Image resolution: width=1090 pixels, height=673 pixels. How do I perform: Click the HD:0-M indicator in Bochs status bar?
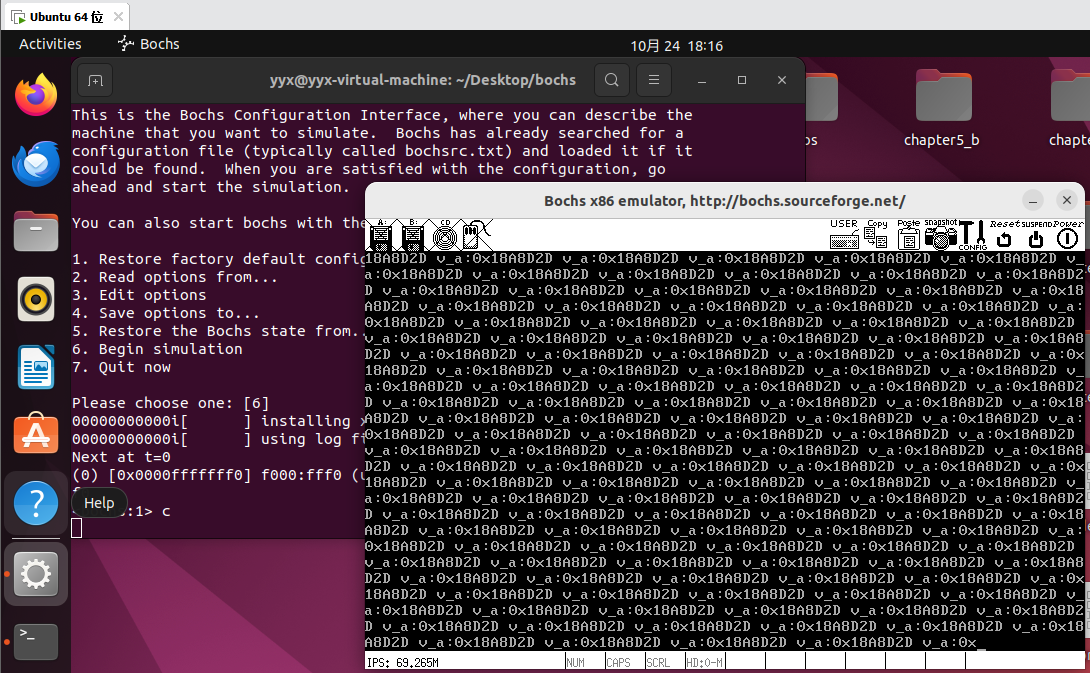[x=704, y=663]
